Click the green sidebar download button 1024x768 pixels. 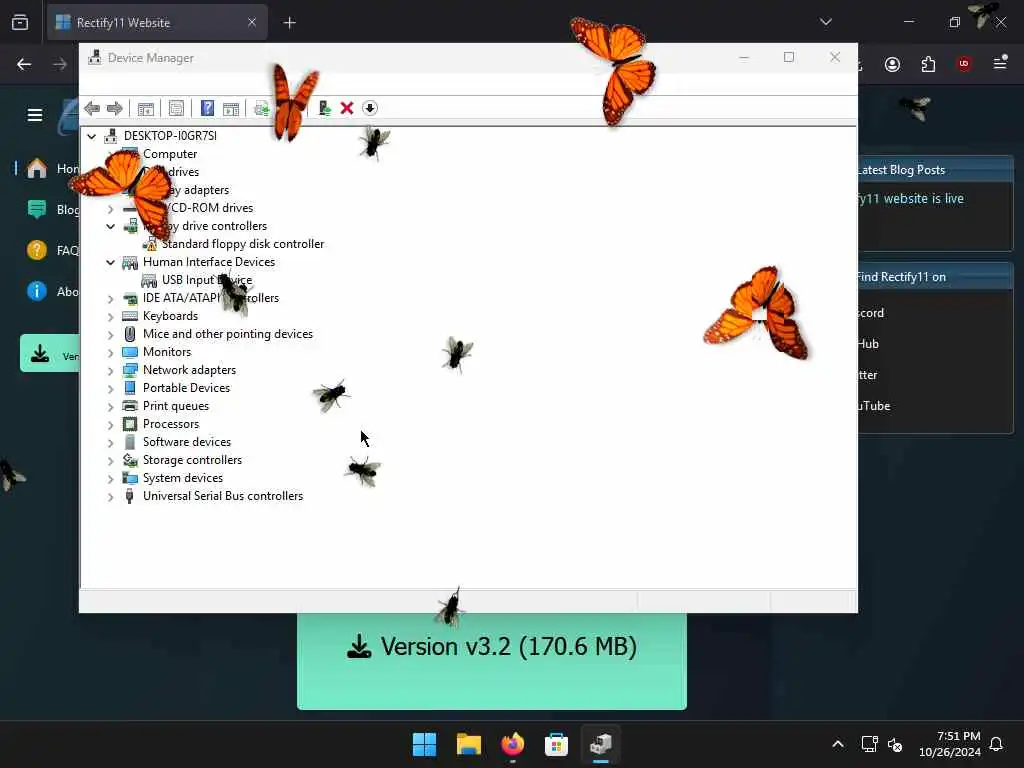pos(50,353)
